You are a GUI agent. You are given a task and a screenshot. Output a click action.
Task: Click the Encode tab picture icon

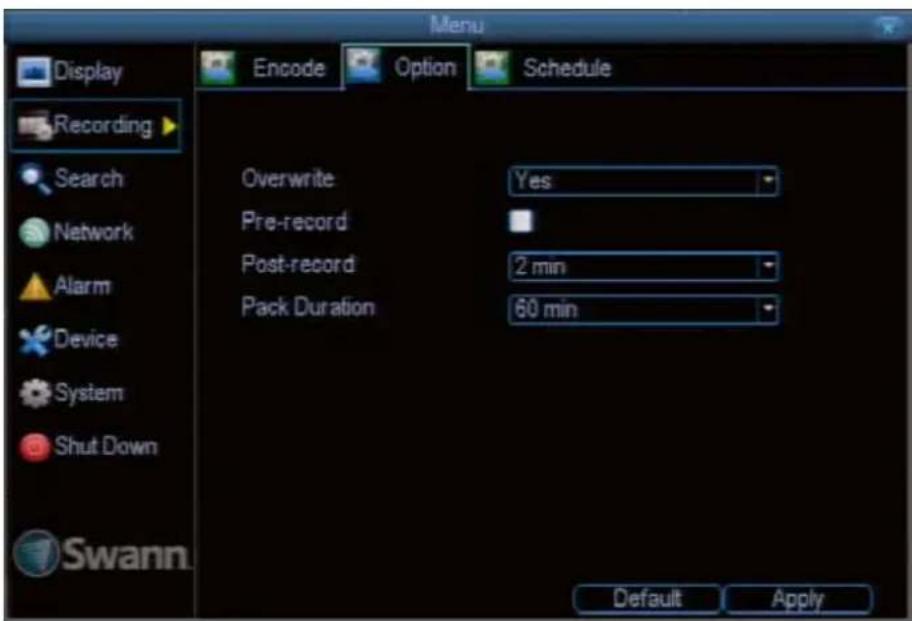(218, 68)
